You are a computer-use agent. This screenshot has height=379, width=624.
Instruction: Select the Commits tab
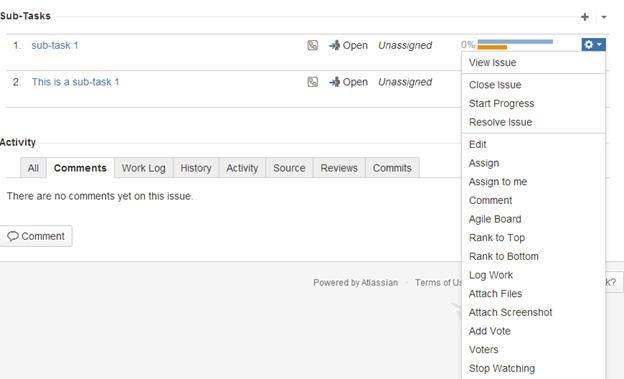click(x=392, y=168)
